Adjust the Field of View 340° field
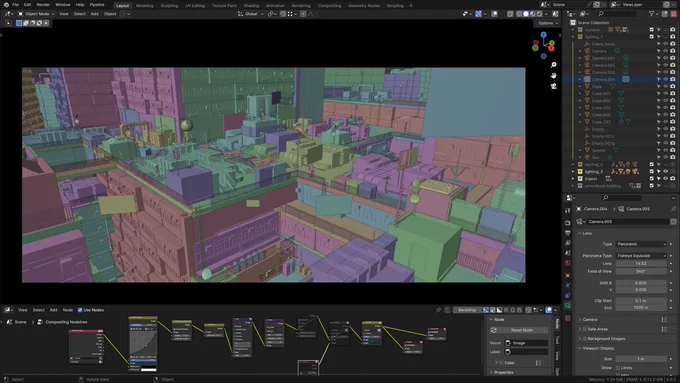Image resolution: width=680 pixels, height=383 pixels. [641, 272]
